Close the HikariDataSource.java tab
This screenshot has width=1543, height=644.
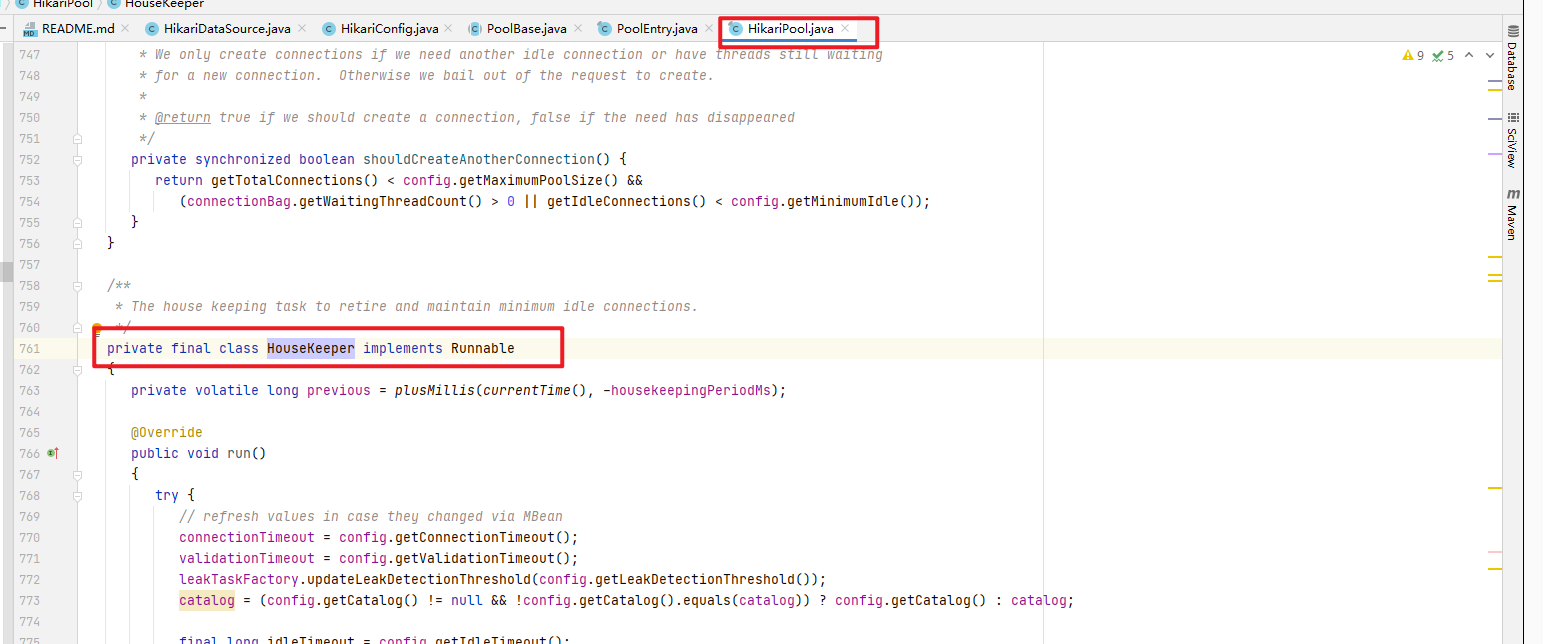tap(301, 28)
